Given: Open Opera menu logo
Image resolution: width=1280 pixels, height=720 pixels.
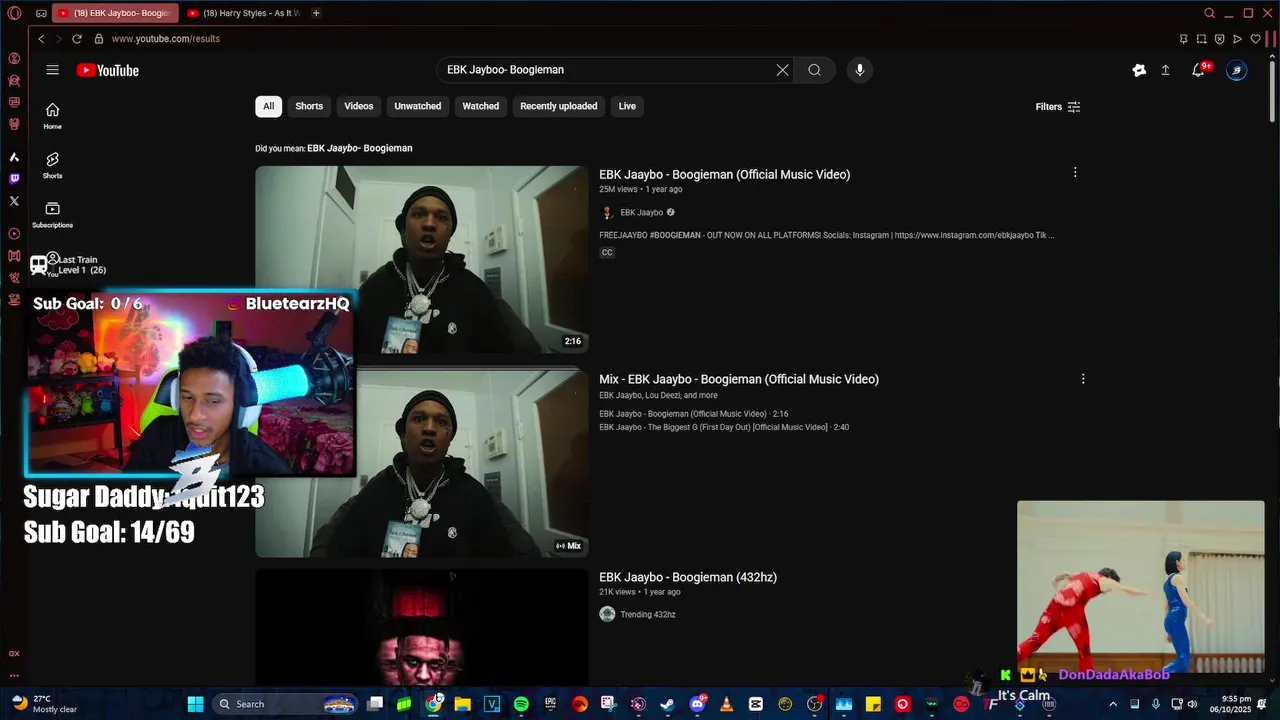Looking at the screenshot, I should (14, 13).
